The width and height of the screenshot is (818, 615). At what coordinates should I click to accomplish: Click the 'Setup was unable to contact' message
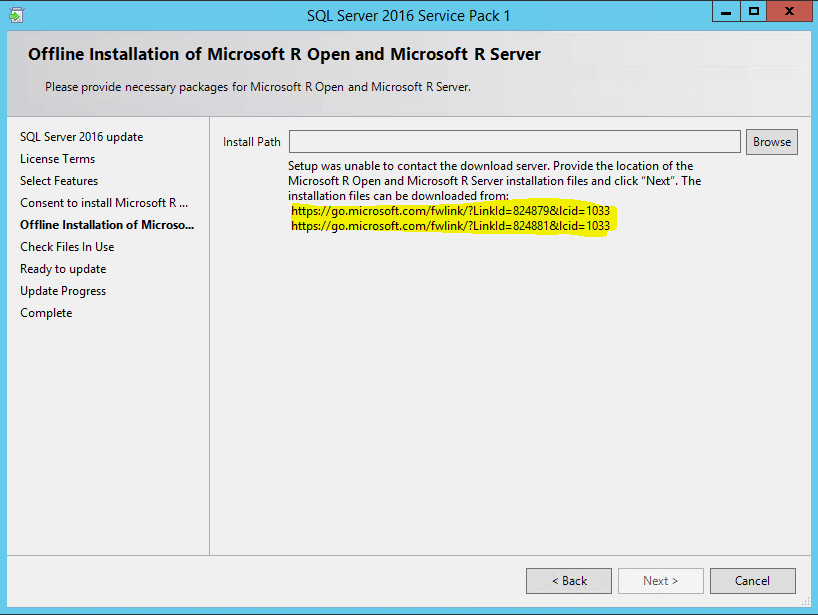tap(495, 180)
